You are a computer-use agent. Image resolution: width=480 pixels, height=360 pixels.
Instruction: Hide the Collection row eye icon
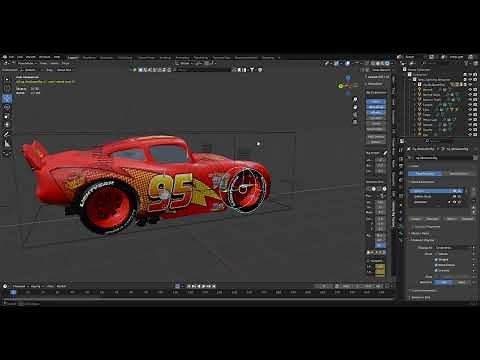470,75
